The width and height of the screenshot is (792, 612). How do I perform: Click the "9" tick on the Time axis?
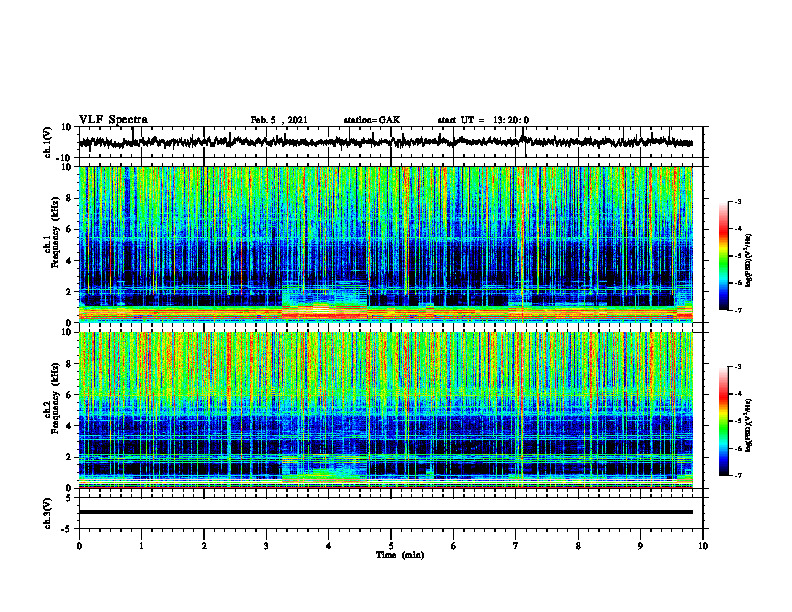pyautogui.click(x=640, y=546)
